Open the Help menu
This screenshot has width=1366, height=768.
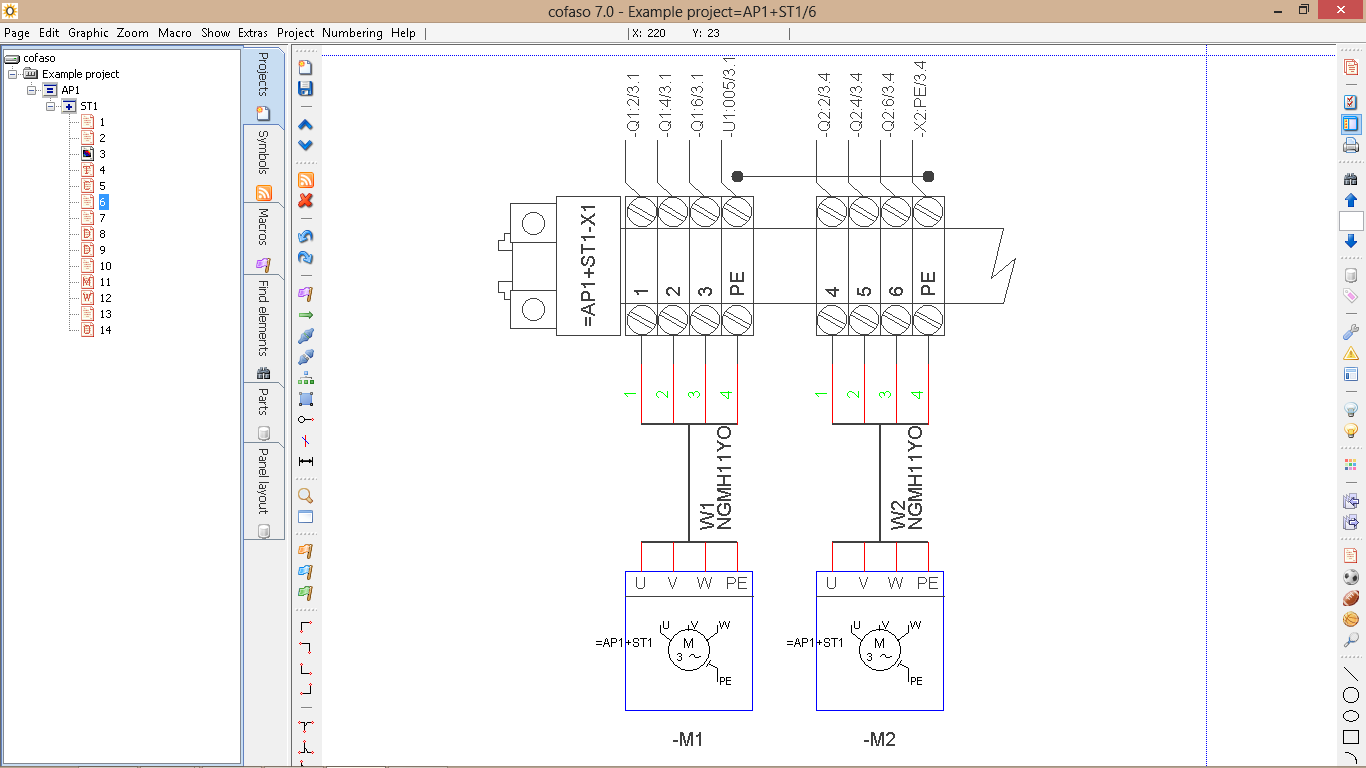pyautogui.click(x=403, y=33)
